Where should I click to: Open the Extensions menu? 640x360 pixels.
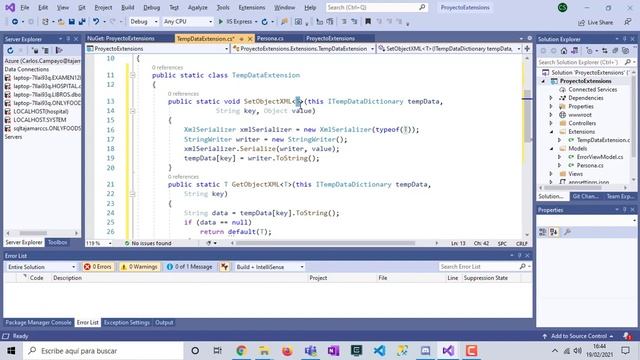click(x=251, y=7)
